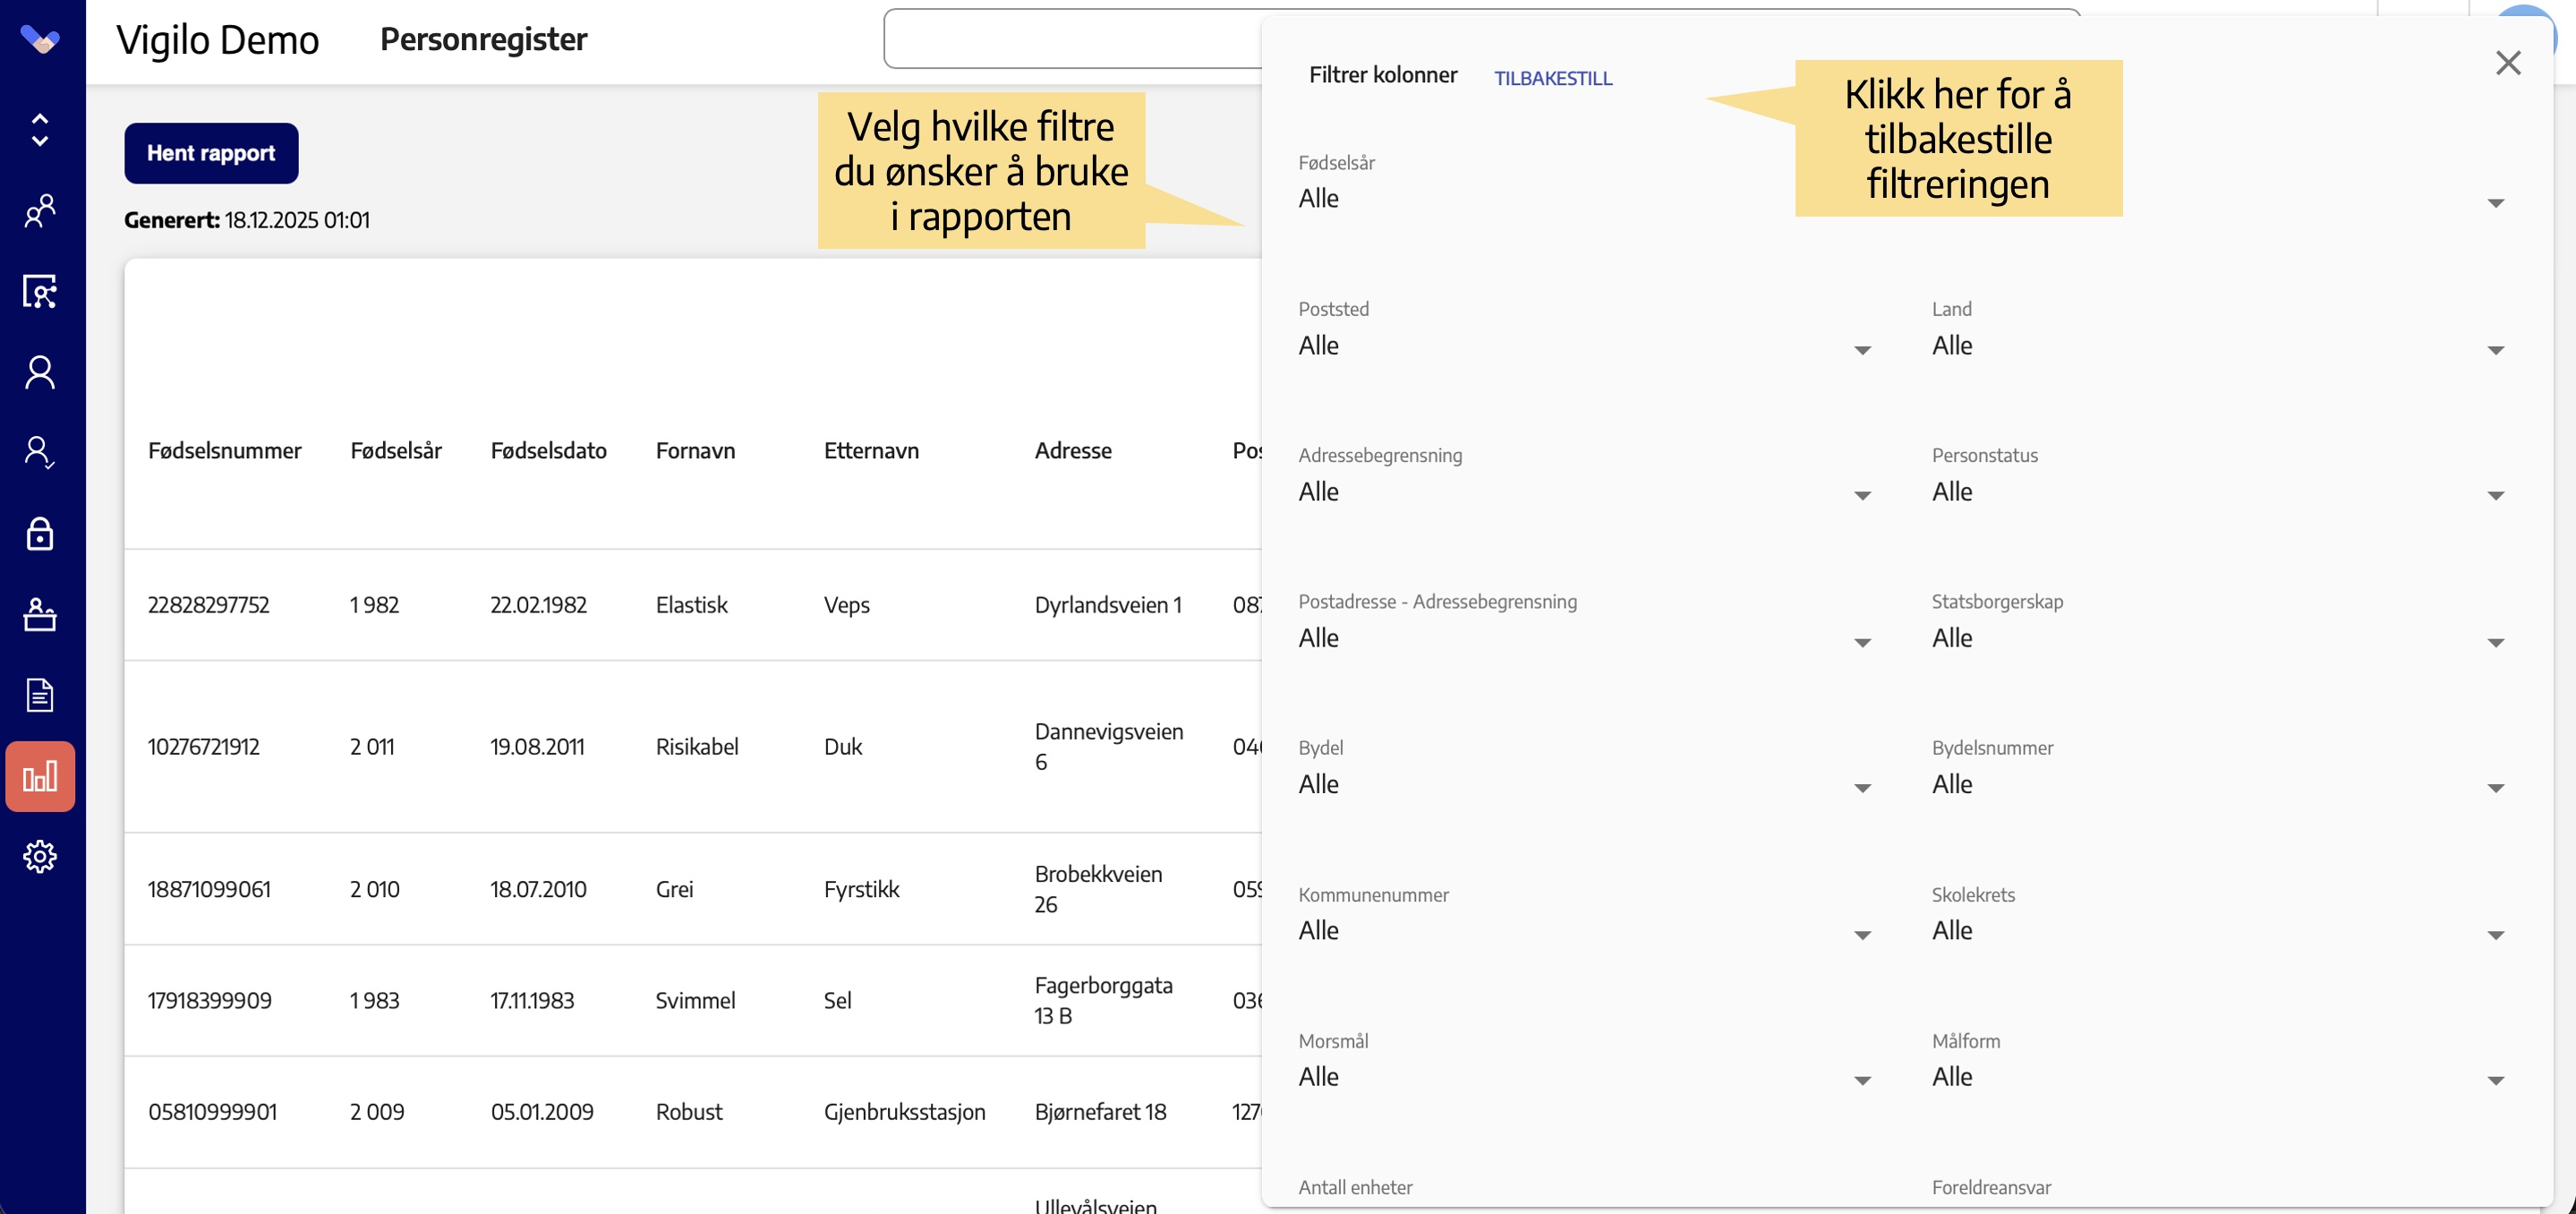Open the document icon in sidebar

[x=40, y=695]
